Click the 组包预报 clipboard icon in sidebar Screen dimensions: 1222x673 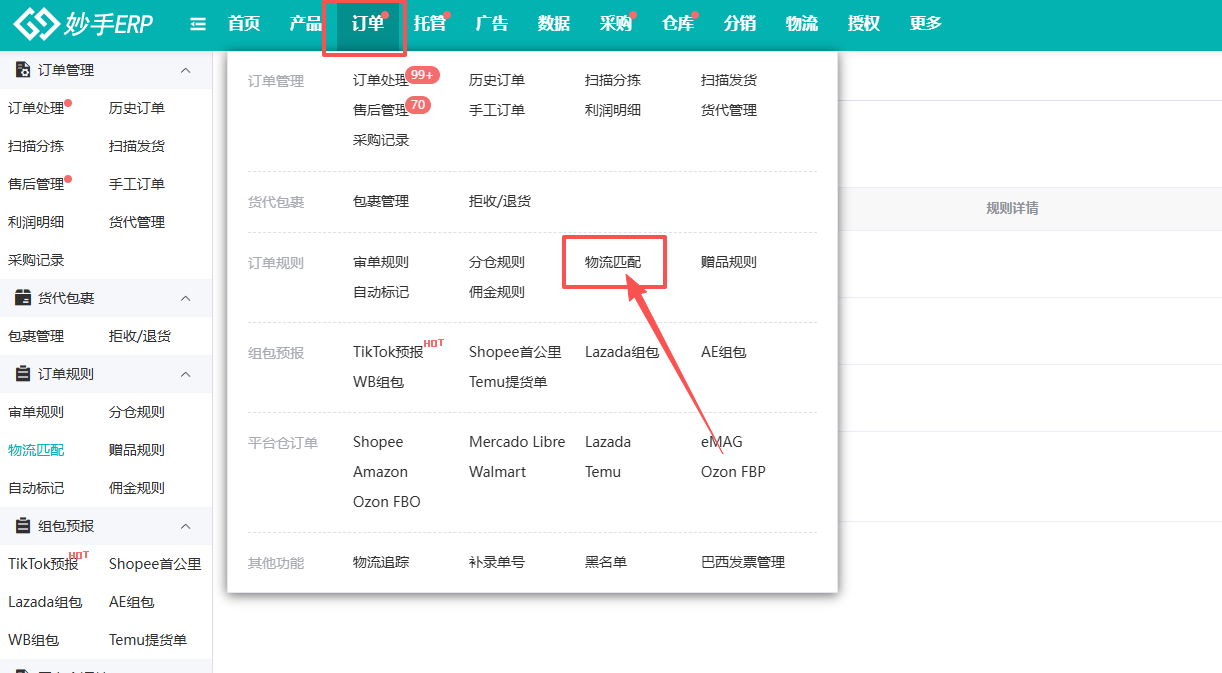23,526
